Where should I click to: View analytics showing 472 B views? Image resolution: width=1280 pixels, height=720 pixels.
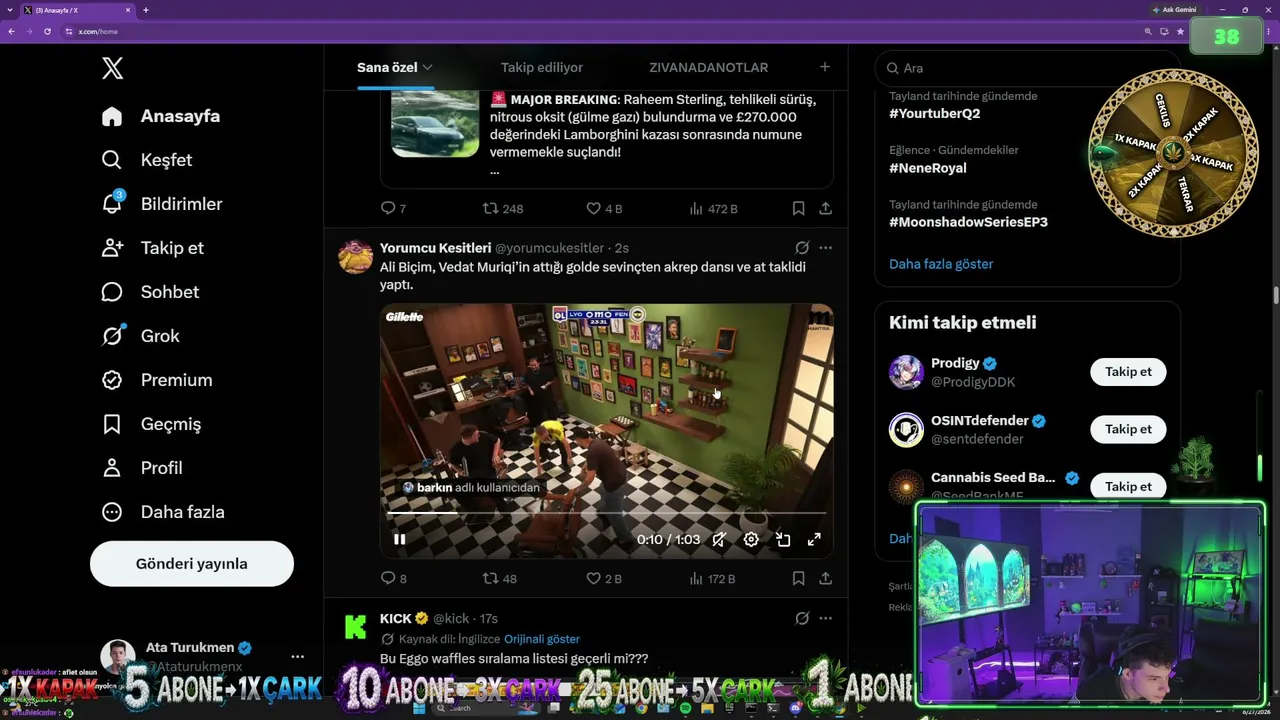coord(713,208)
